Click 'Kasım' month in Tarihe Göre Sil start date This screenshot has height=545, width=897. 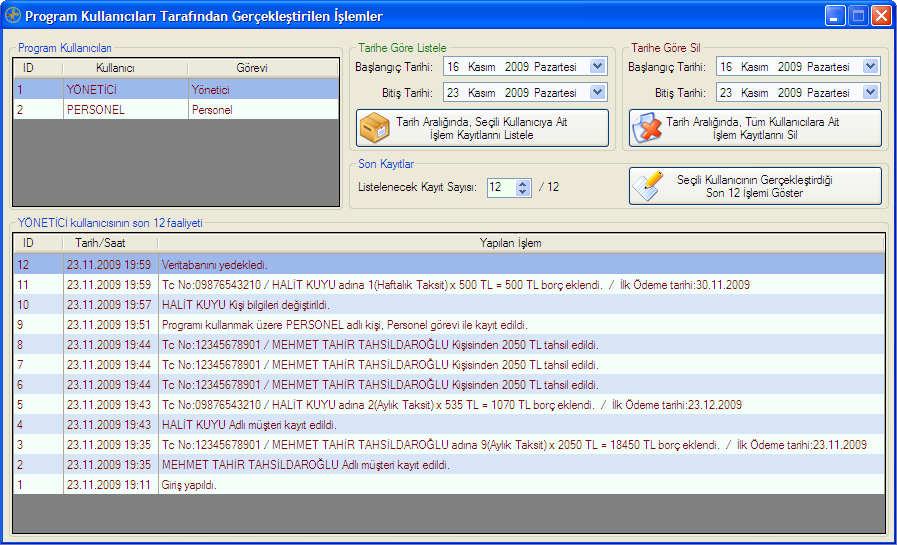pos(755,67)
